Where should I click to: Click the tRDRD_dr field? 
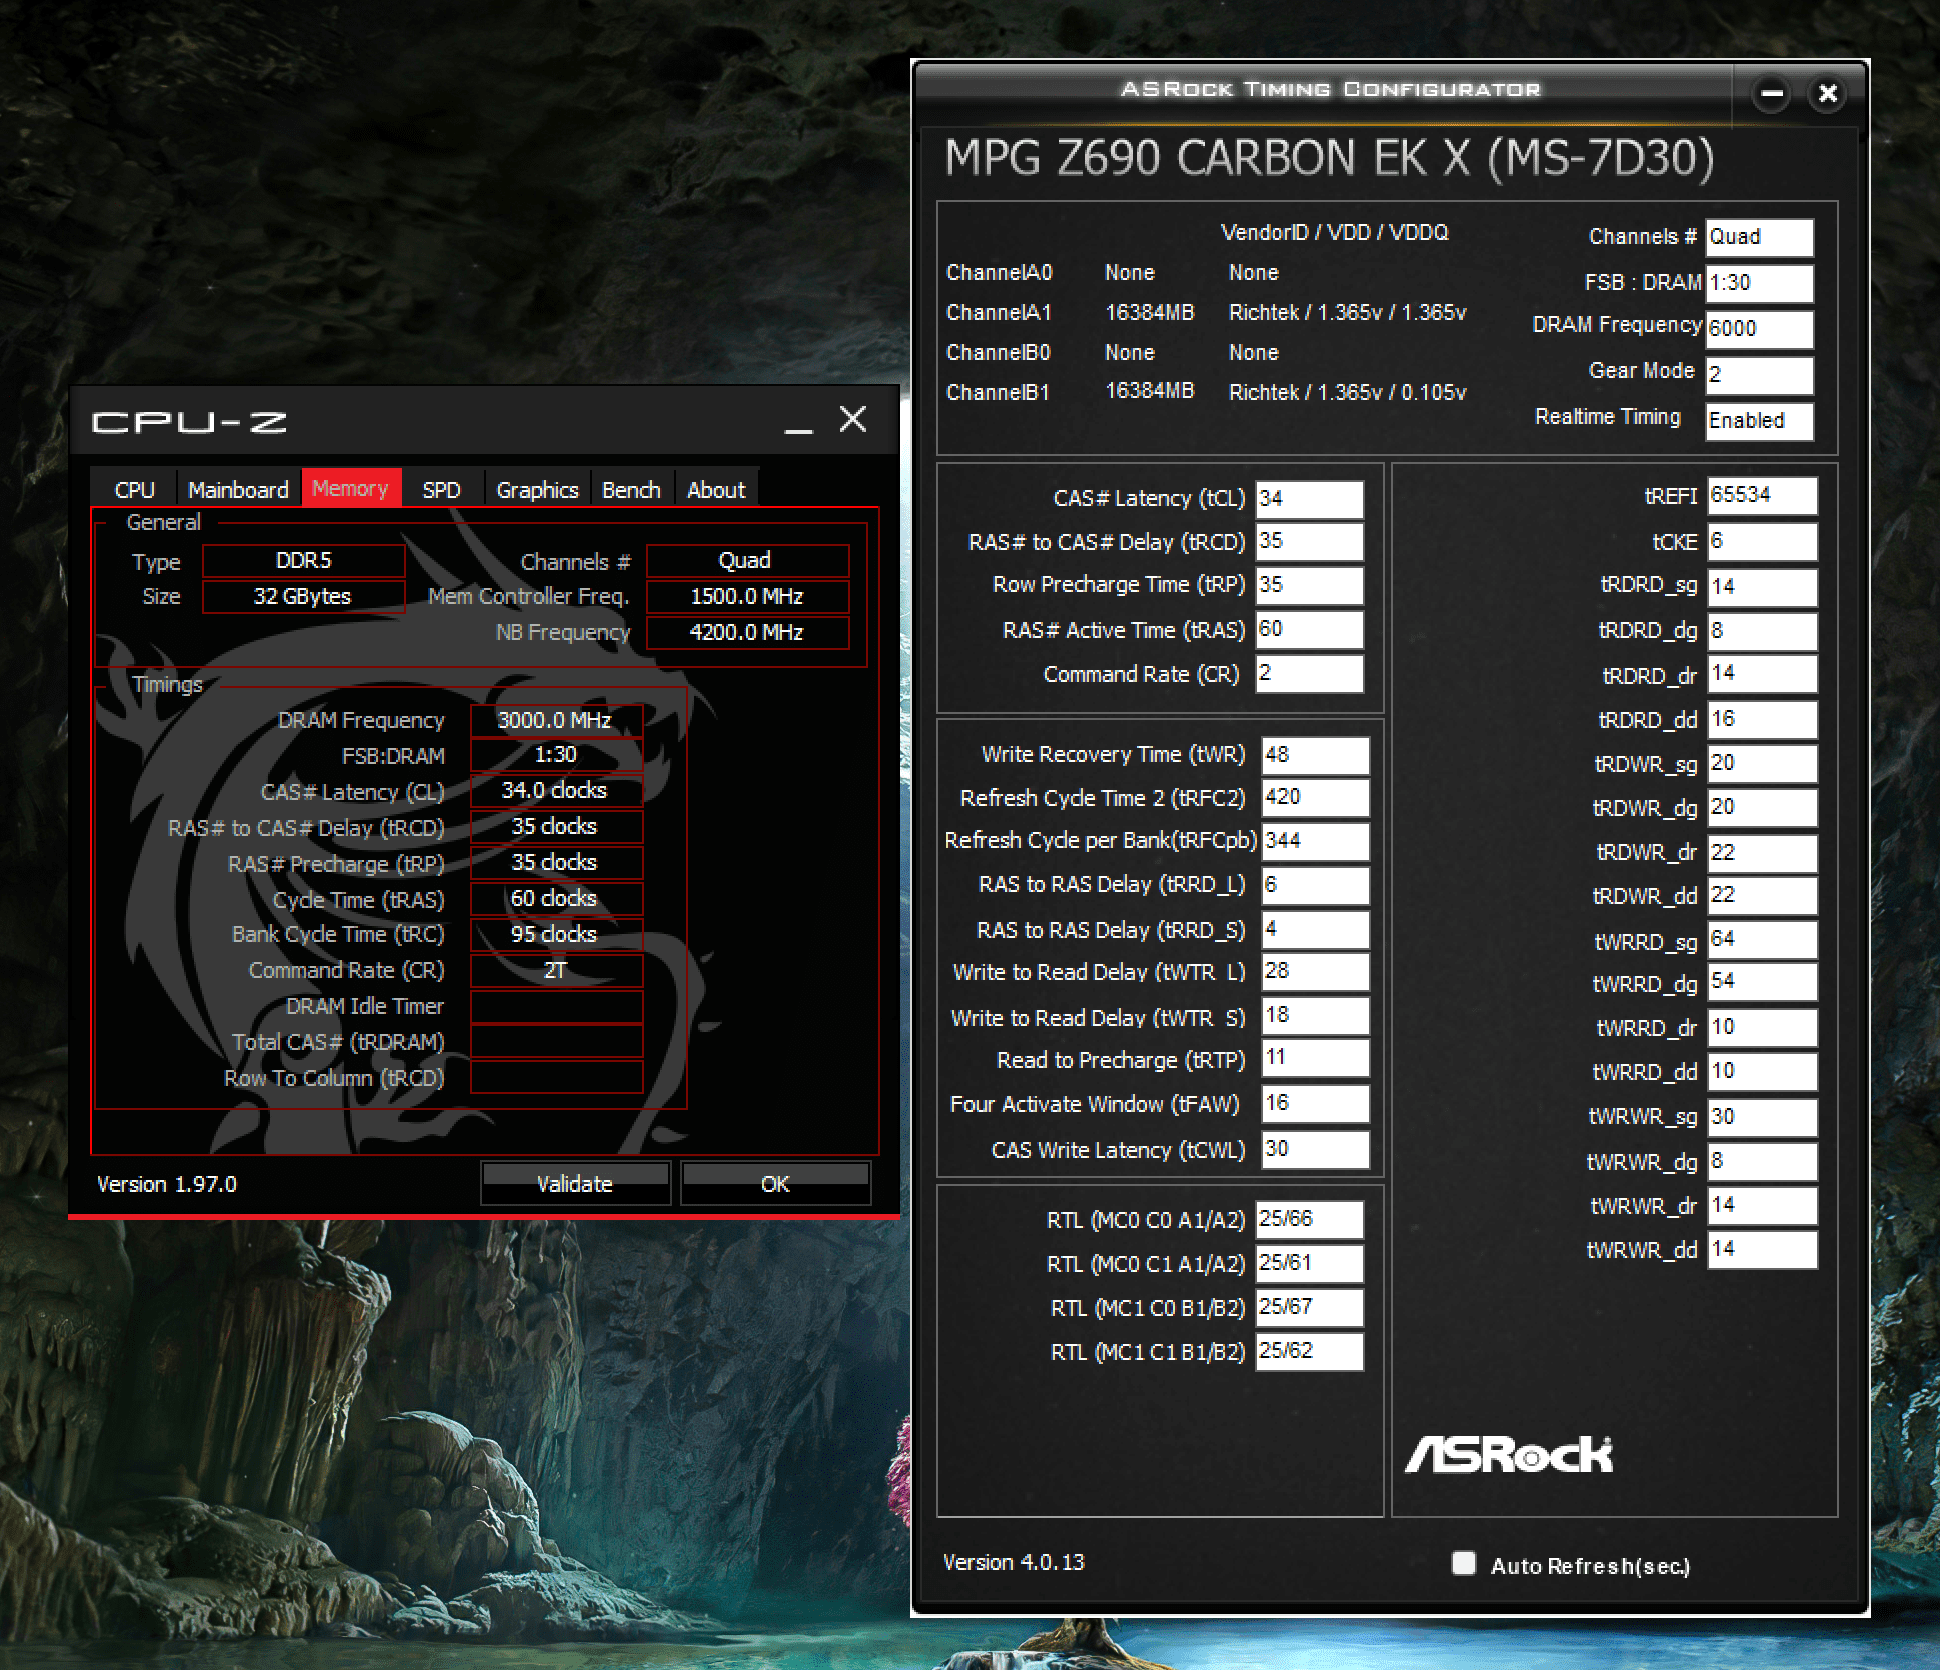[x=1762, y=674]
